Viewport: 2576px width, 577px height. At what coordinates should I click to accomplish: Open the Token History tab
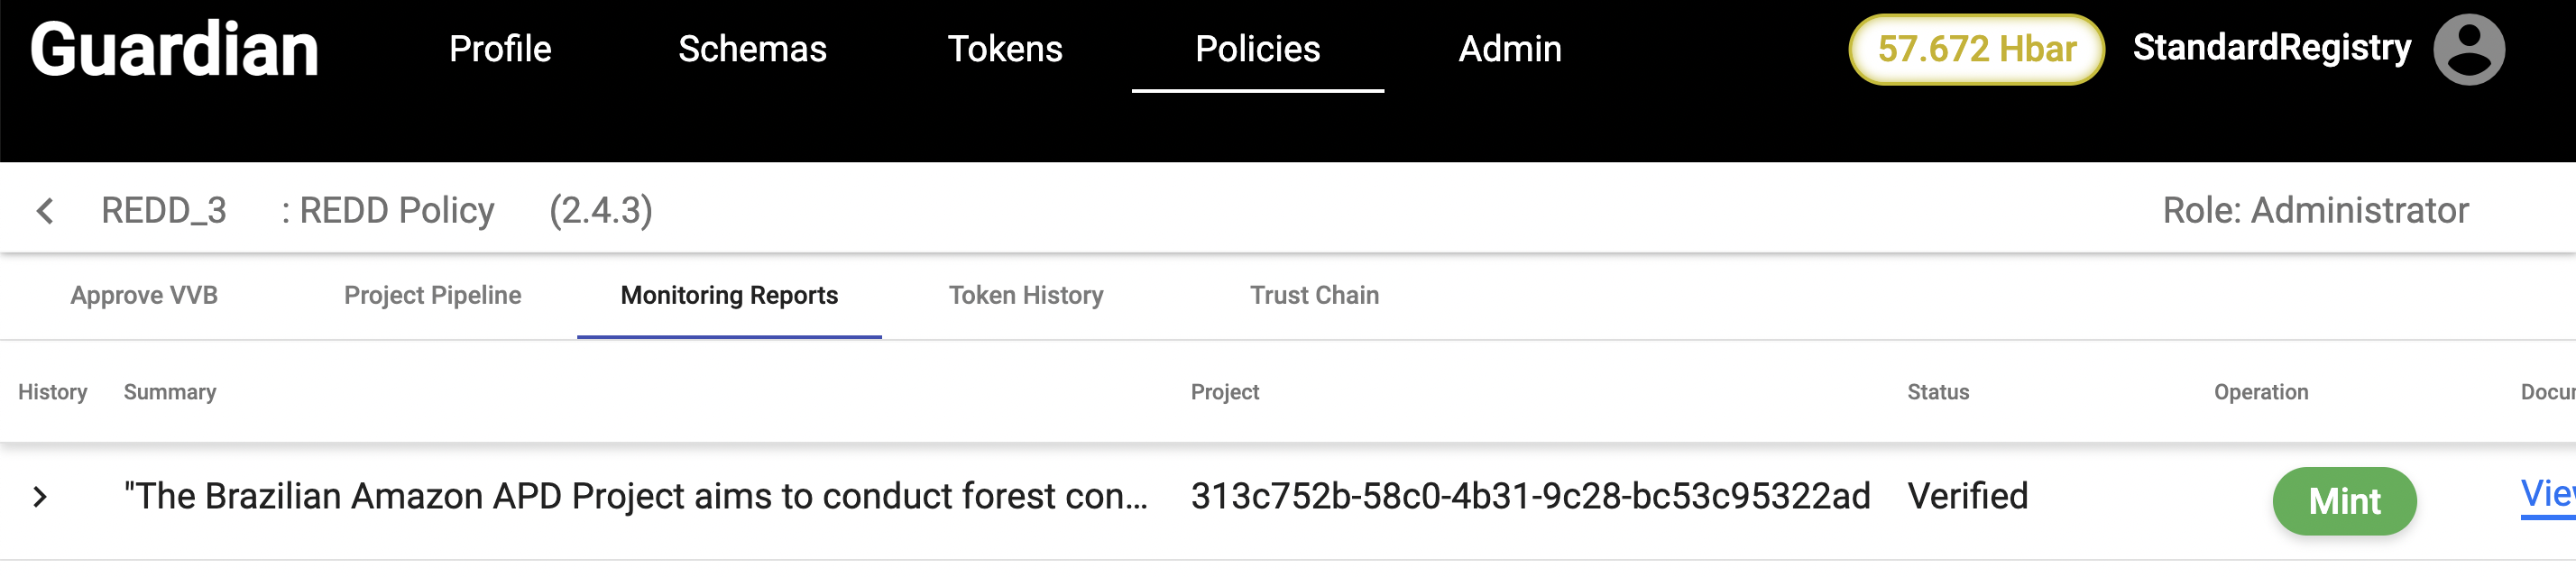[1026, 295]
